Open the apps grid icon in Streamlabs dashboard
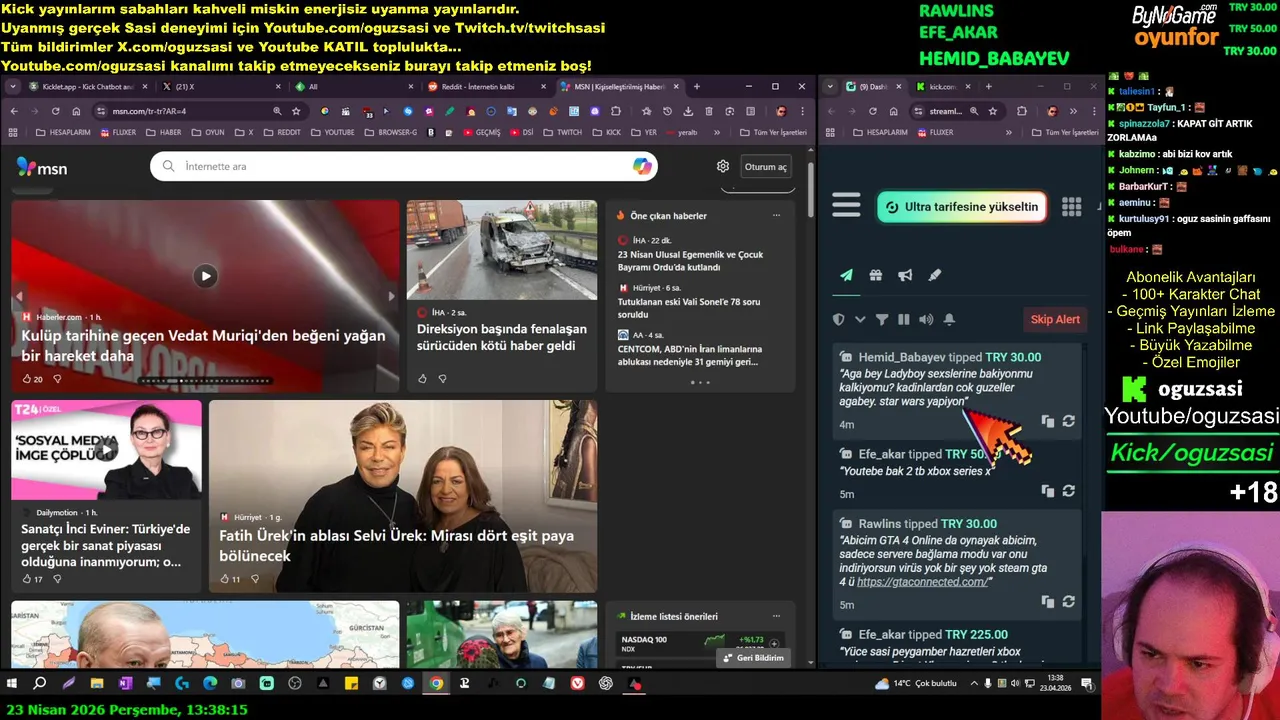The width and height of the screenshot is (1280, 720). coord(1071,206)
